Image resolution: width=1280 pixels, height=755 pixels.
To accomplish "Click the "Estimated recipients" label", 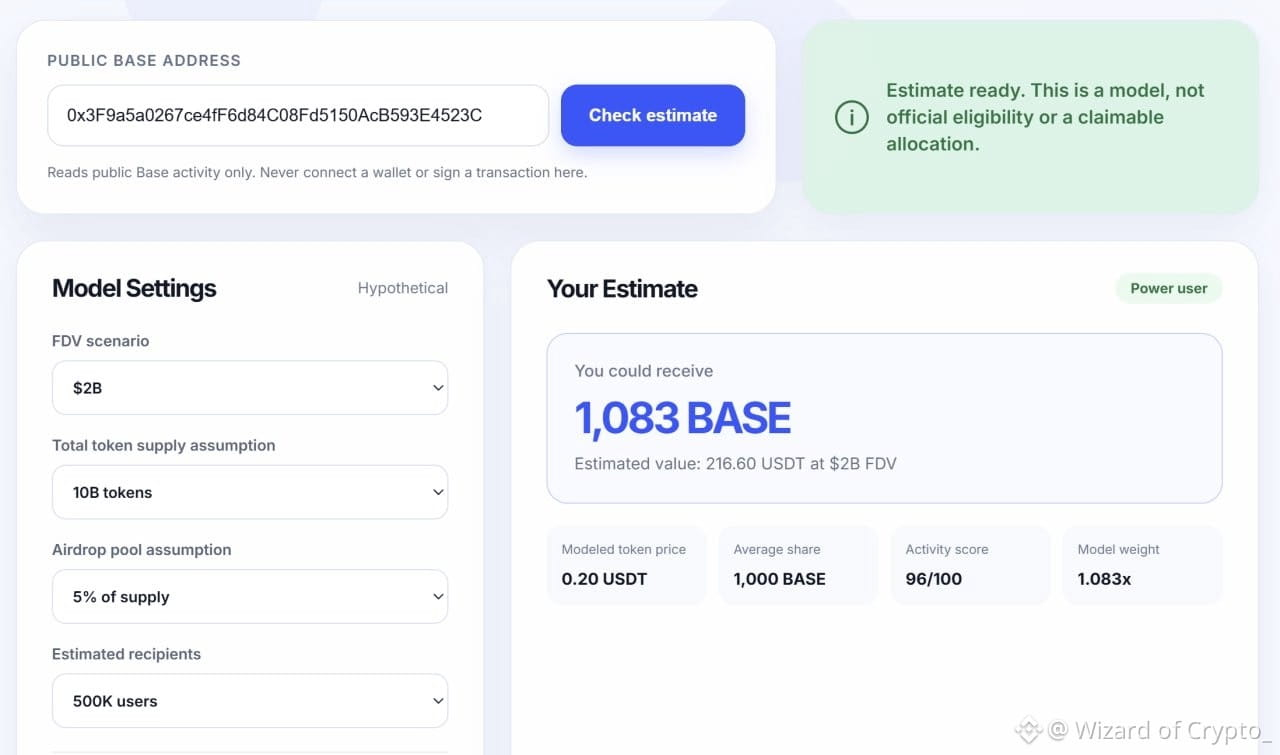I will (126, 654).
